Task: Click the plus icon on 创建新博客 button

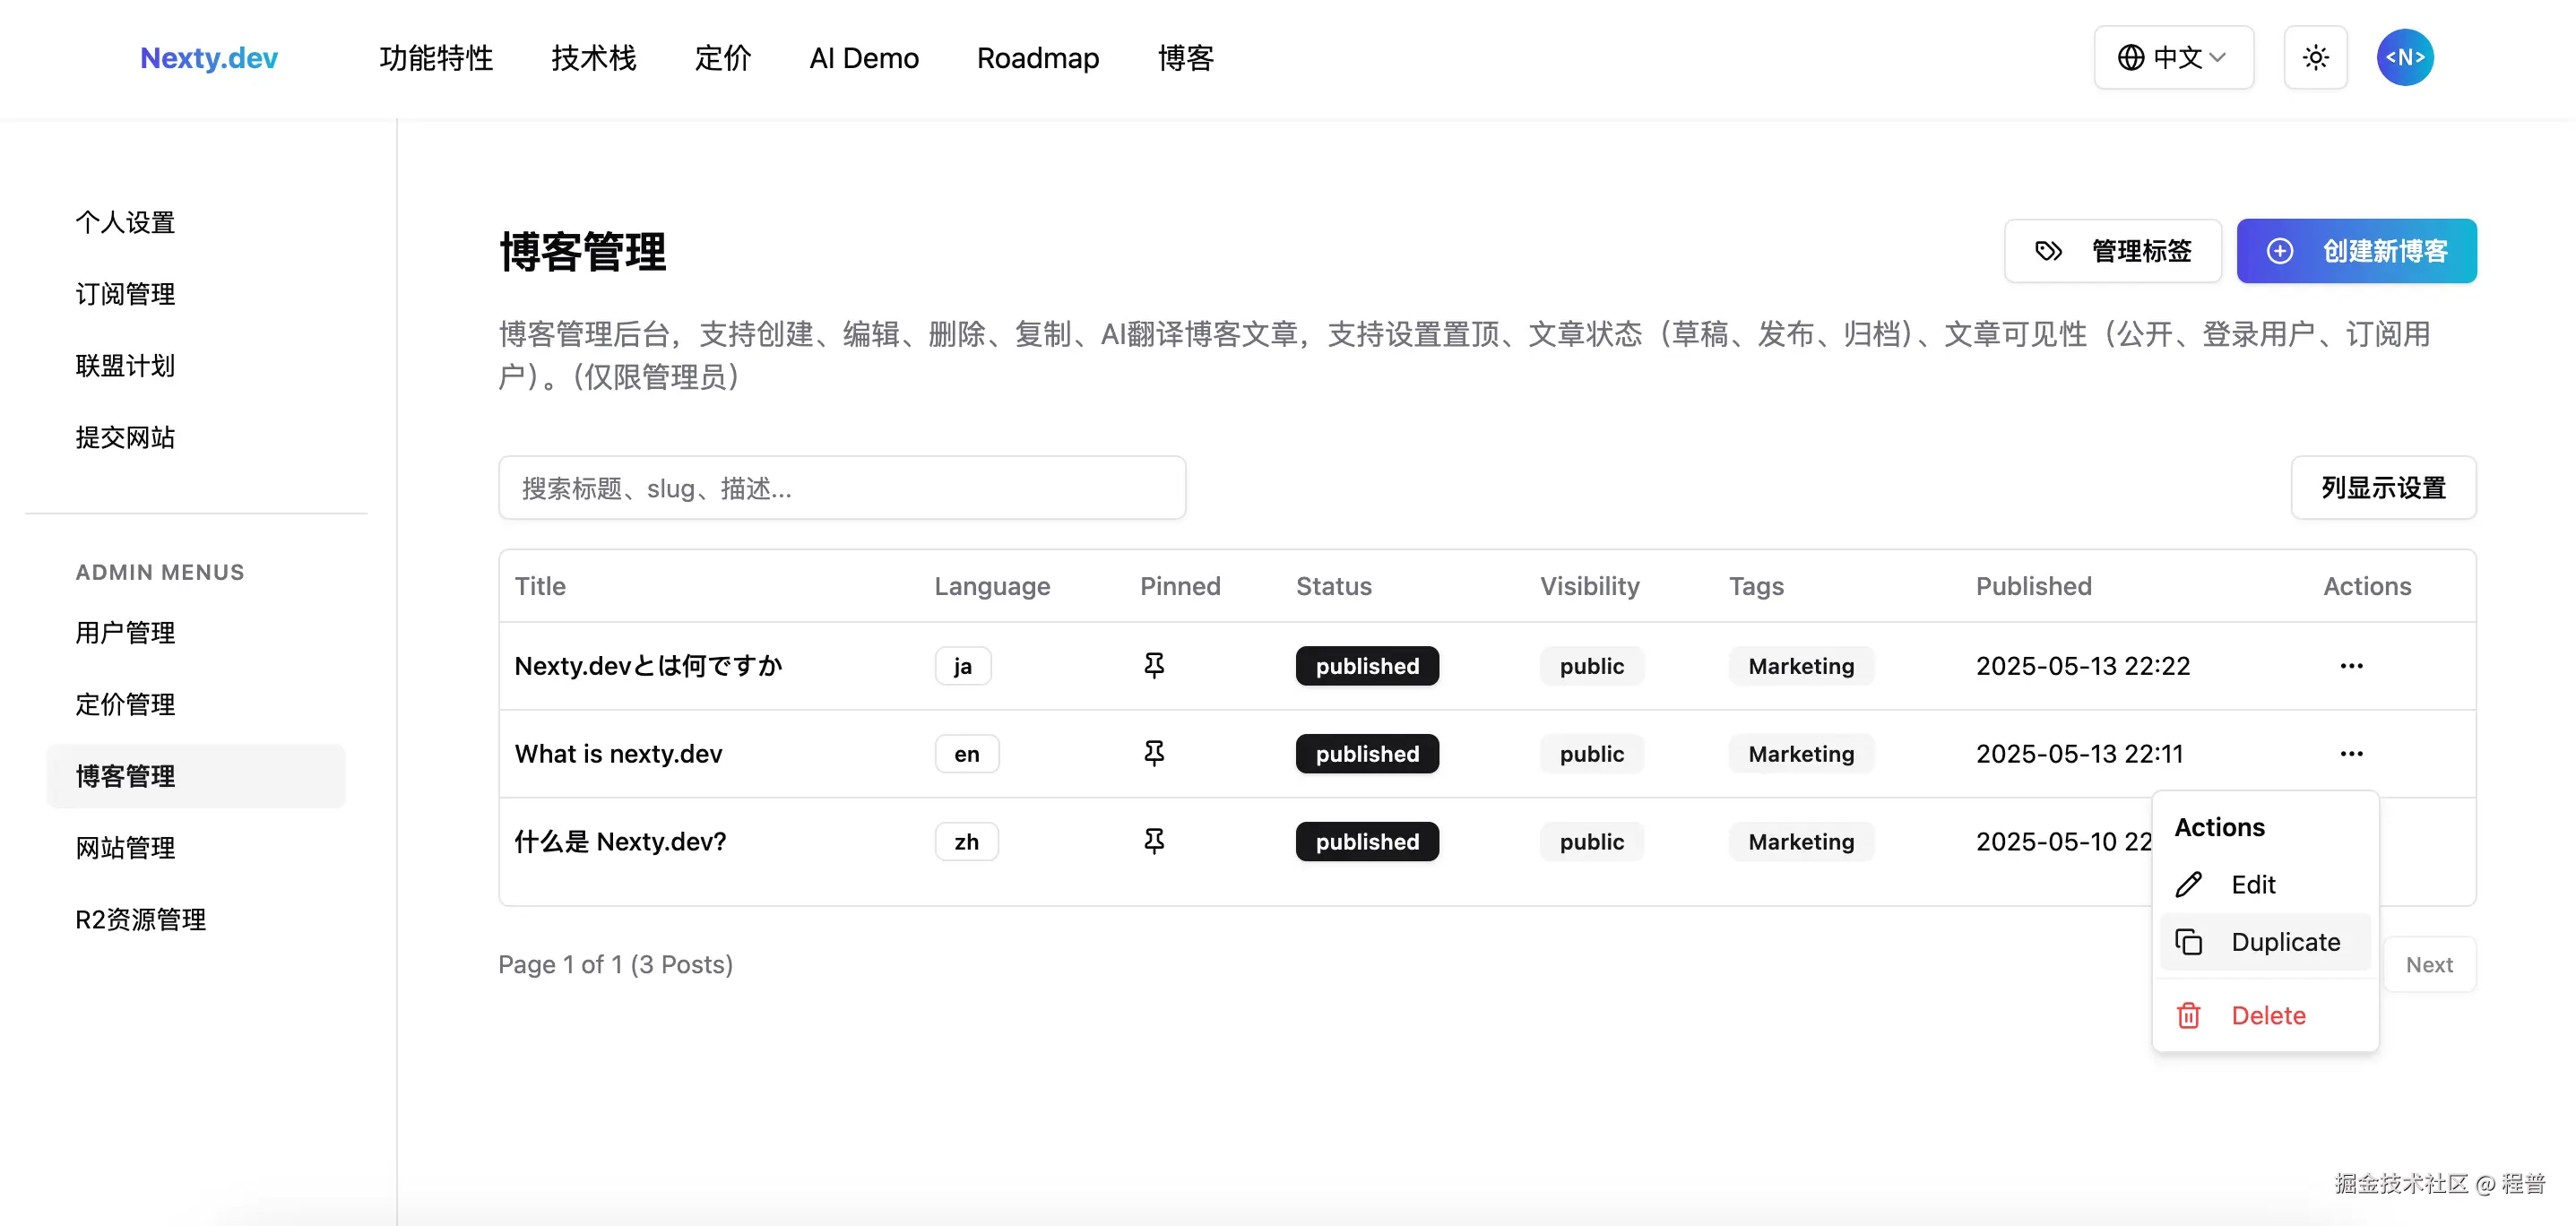Action: [x=2281, y=251]
